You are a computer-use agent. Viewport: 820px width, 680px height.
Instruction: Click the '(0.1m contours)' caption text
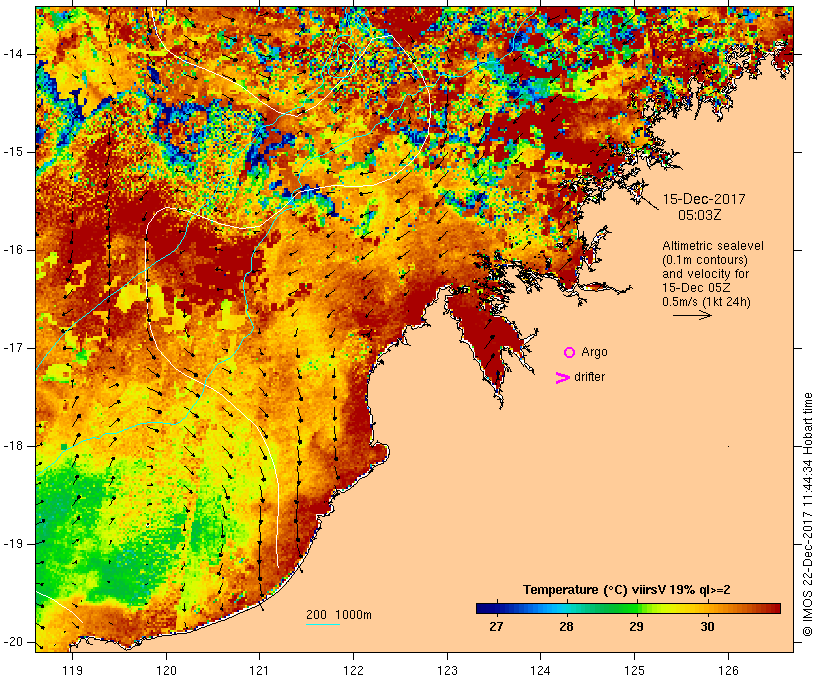(x=705, y=260)
